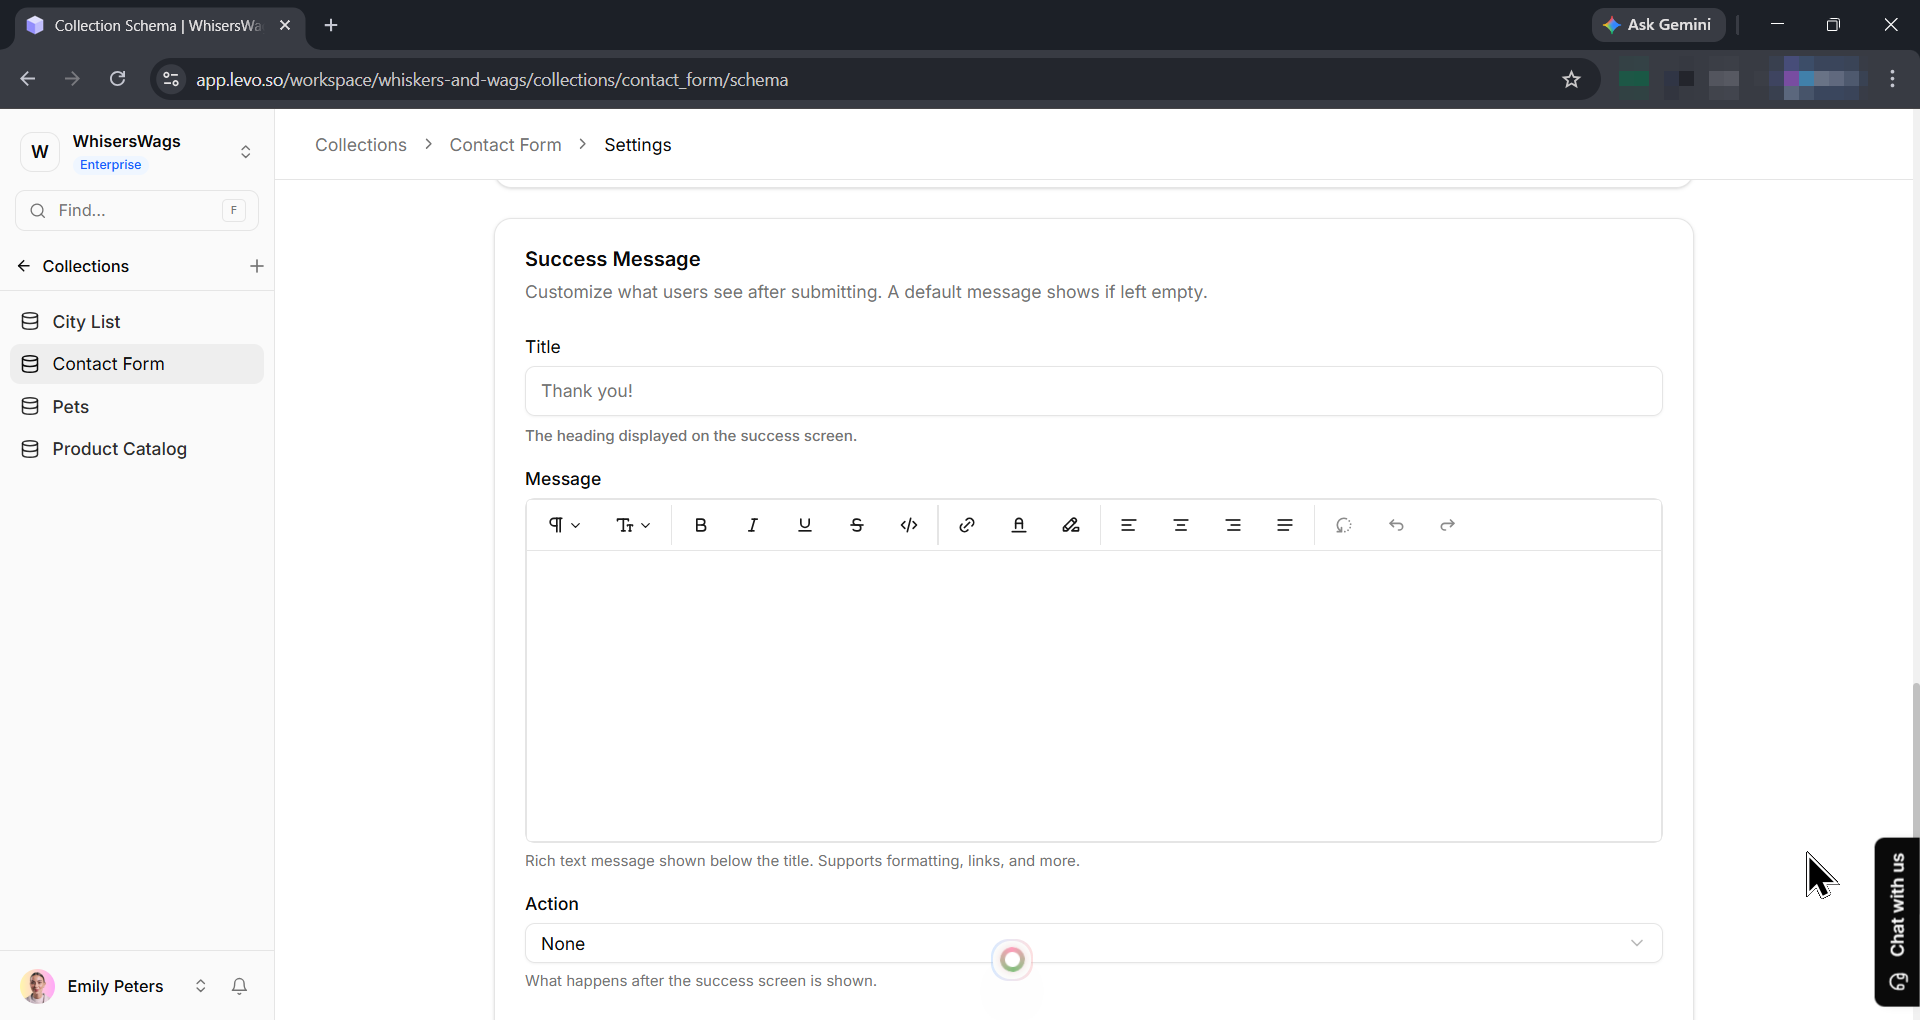Center align the message text
This screenshot has height=1020, width=1920.
(x=1180, y=525)
